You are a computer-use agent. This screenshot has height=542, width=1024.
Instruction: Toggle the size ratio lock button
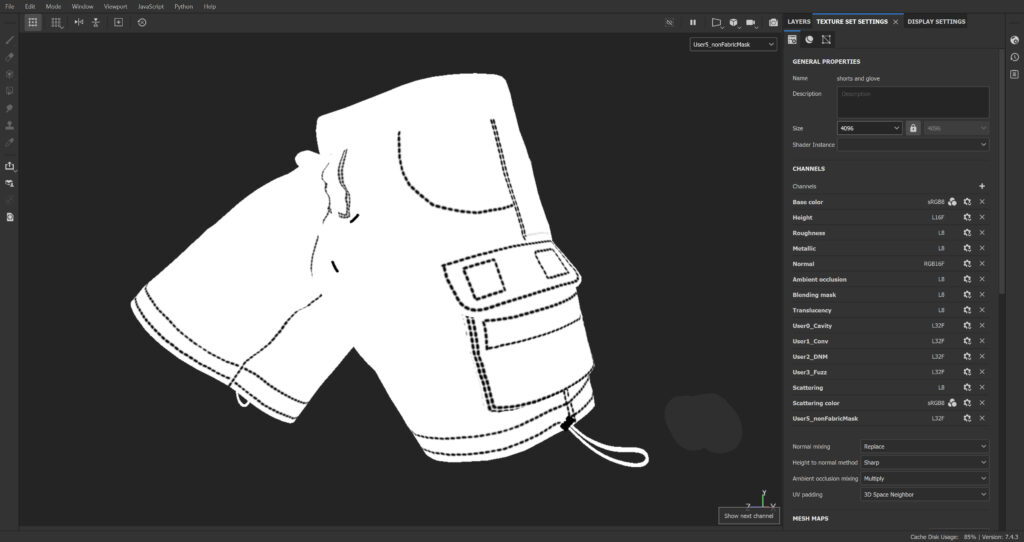913,128
